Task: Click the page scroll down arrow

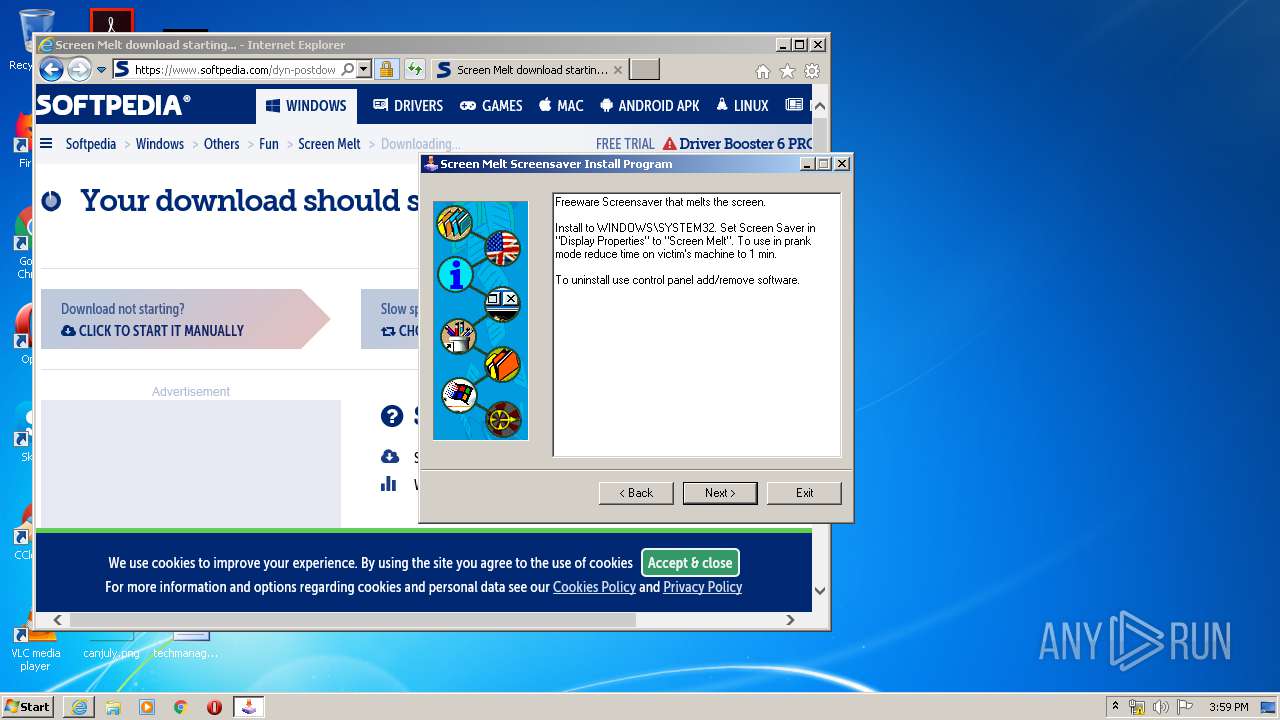Action: [x=820, y=591]
